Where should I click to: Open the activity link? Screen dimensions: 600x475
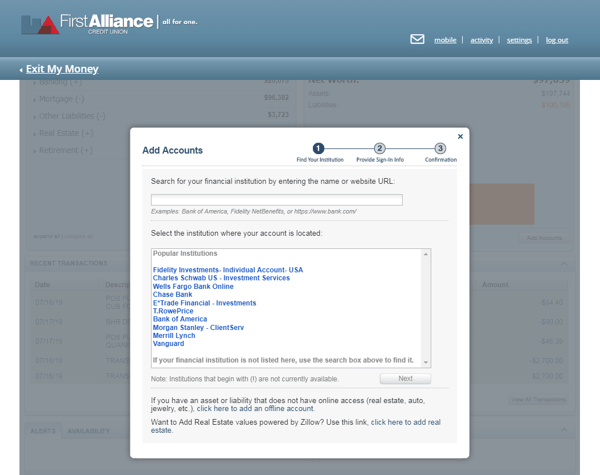point(481,40)
